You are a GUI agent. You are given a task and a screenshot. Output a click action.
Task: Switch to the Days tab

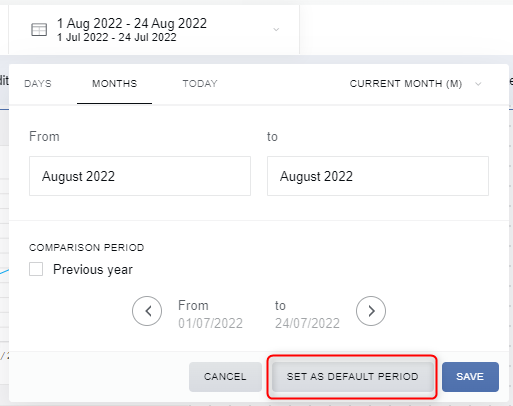pos(38,83)
